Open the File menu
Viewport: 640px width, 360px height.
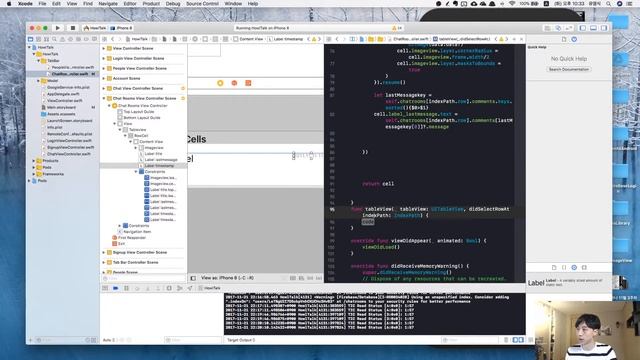[42, 4]
